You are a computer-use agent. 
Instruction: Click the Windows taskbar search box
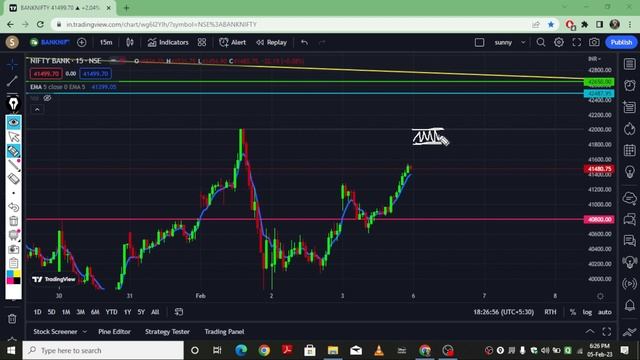(103, 350)
